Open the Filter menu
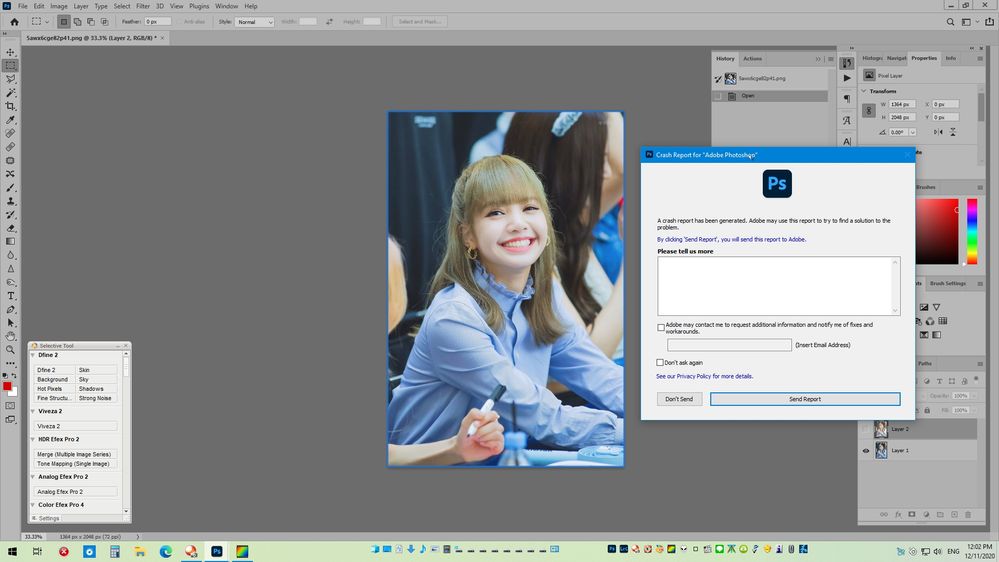 [143, 6]
